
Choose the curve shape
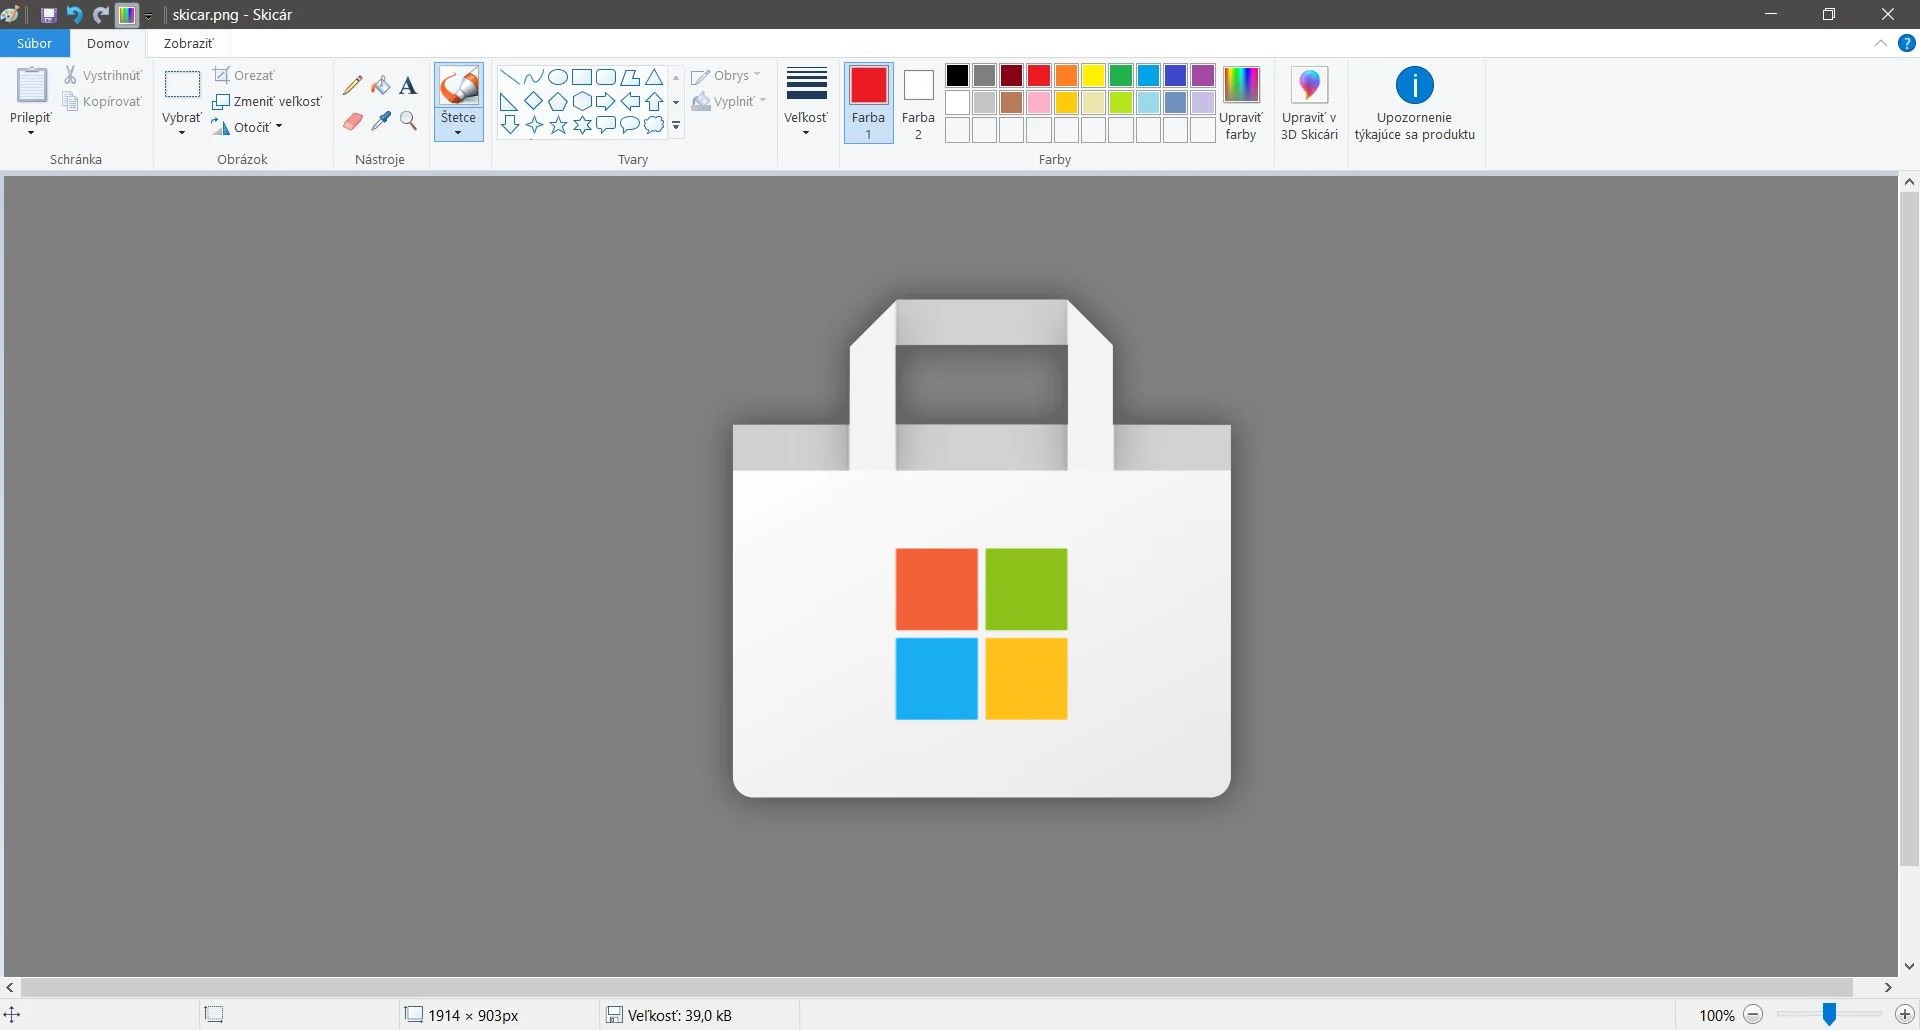coord(533,77)
